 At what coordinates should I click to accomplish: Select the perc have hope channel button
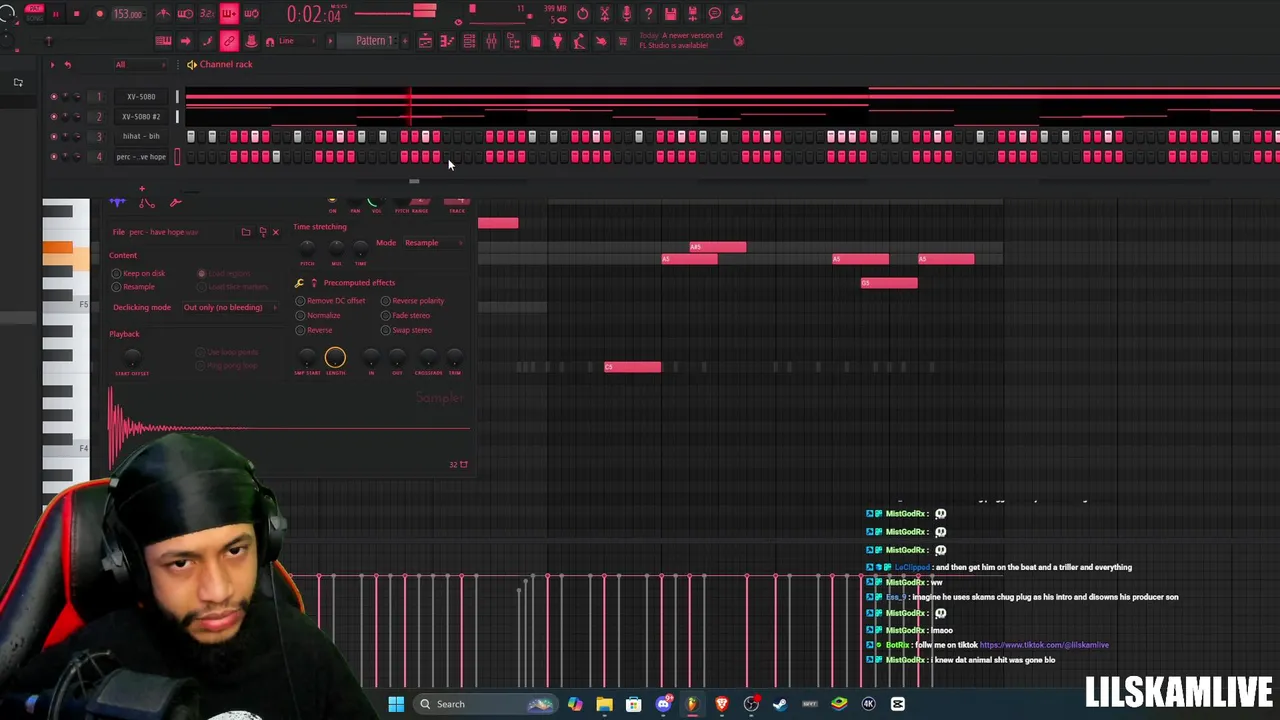(141, 157)
